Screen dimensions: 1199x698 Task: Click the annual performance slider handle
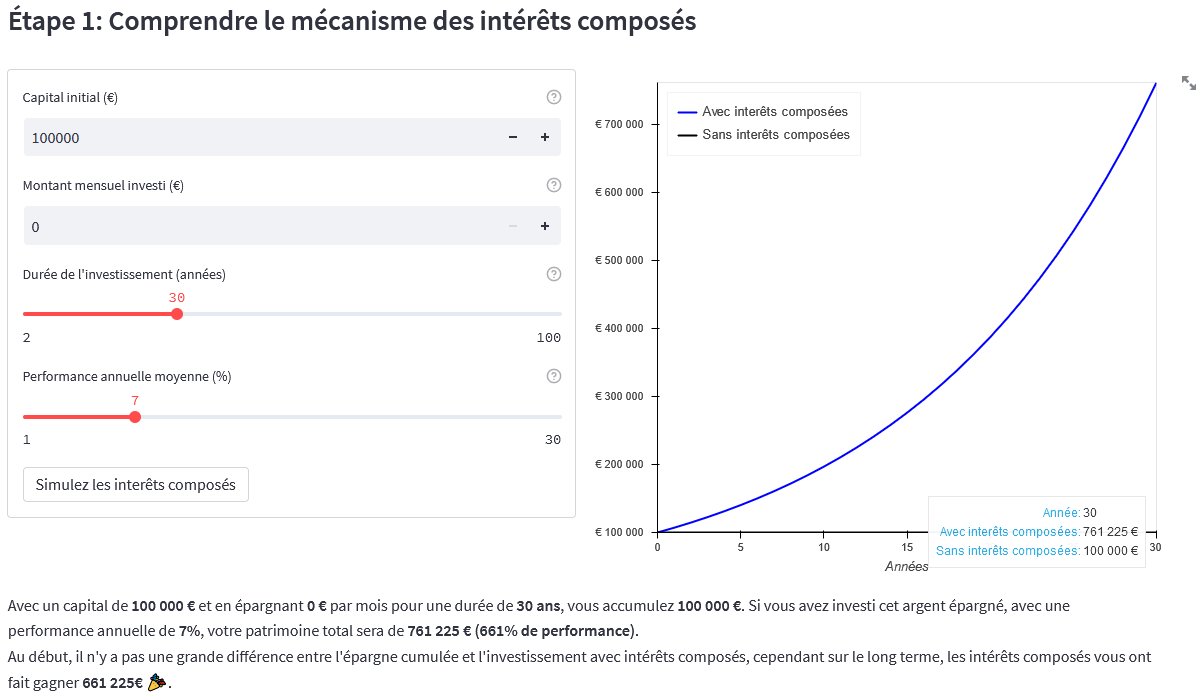135,417
